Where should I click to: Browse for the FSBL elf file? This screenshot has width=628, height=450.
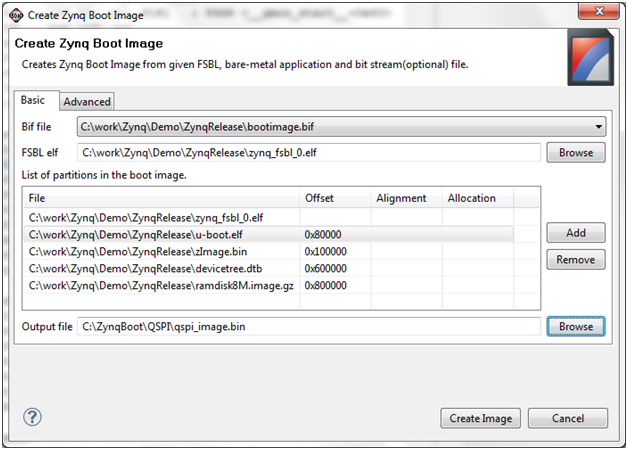pyautogui.click(x=576, y=153)
